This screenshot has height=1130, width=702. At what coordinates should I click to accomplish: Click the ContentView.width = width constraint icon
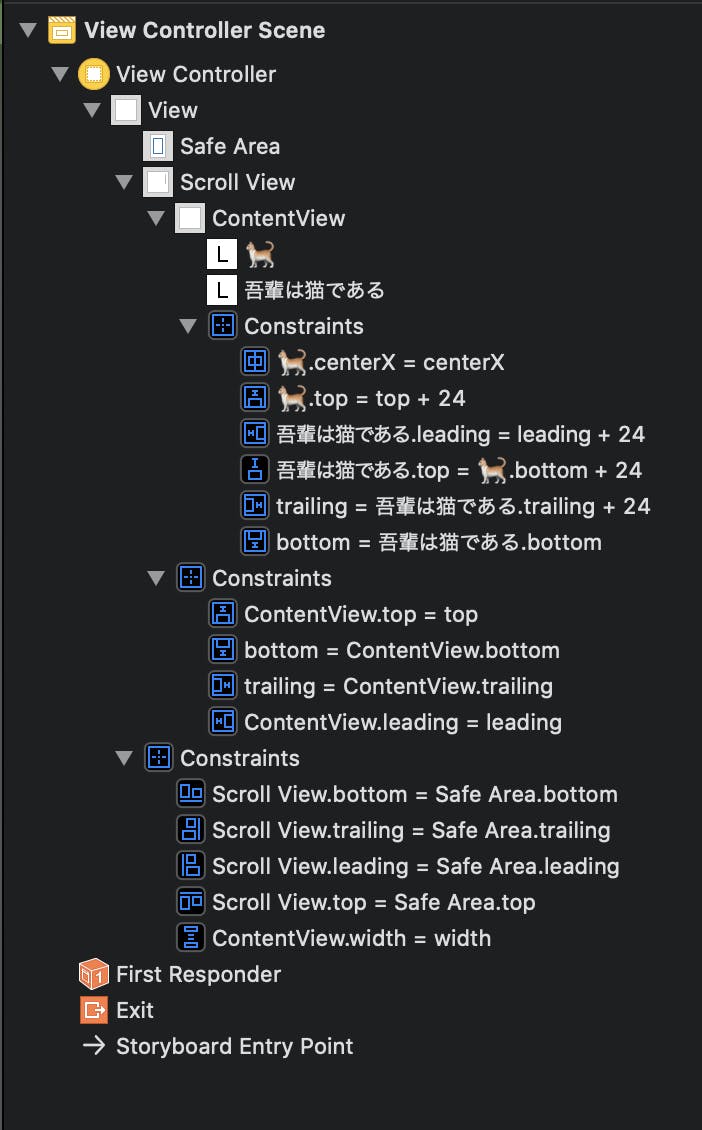[x=191, y=938]
